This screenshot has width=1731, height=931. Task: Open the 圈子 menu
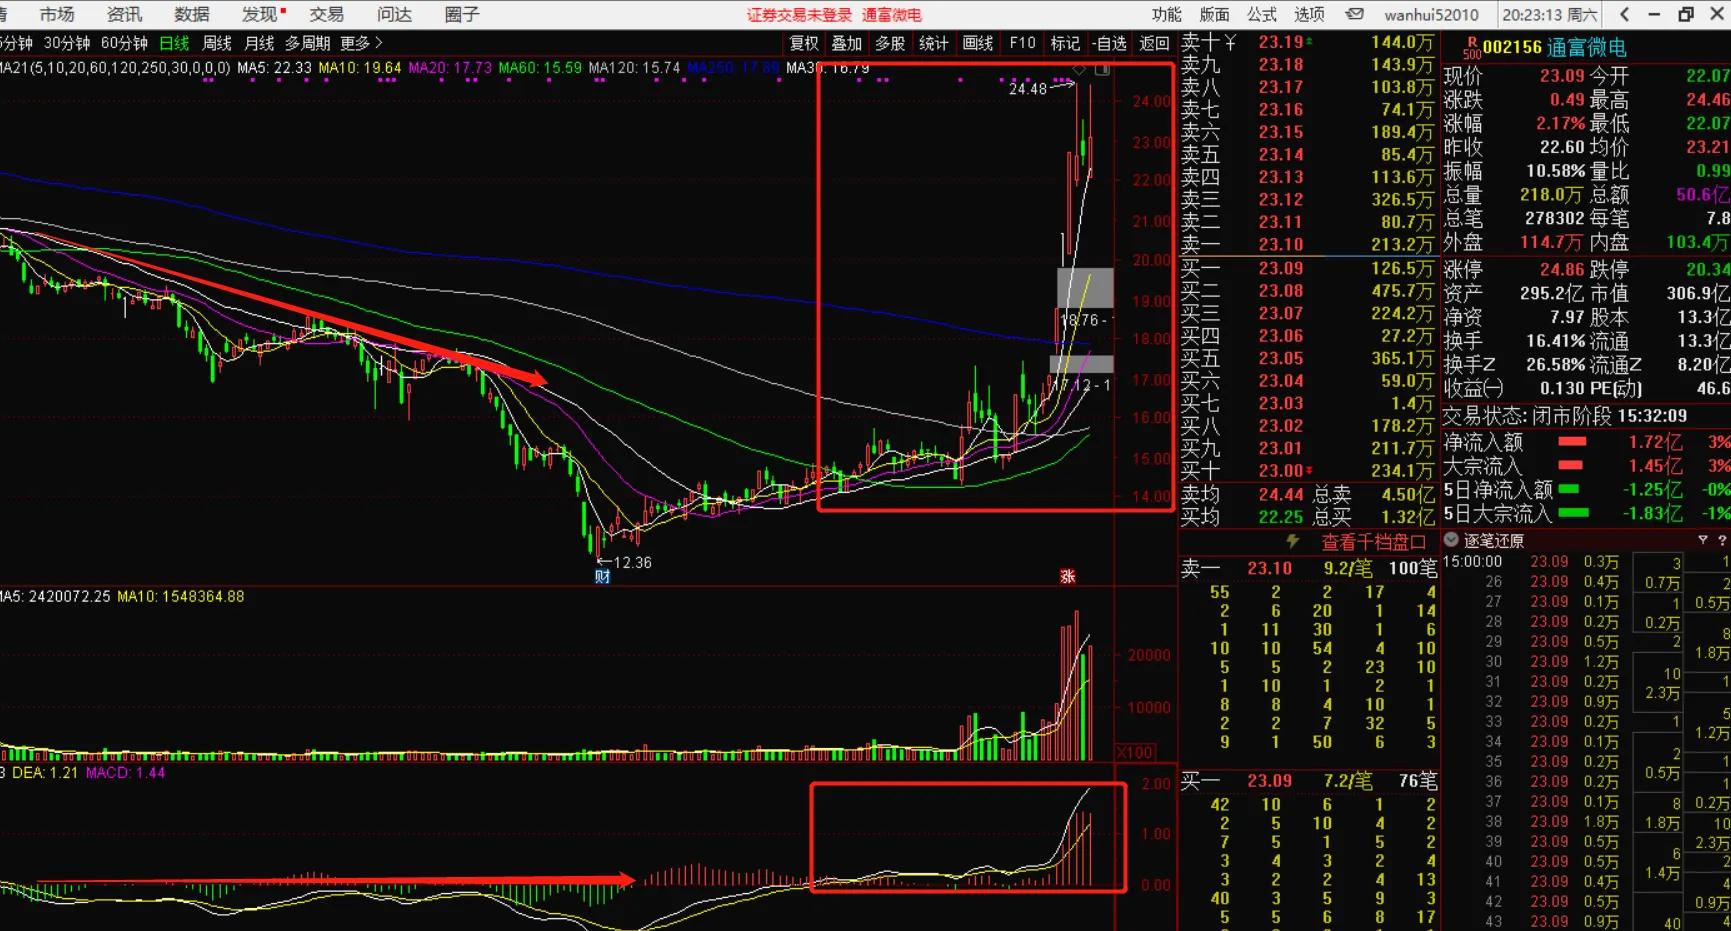click(462, 14)
